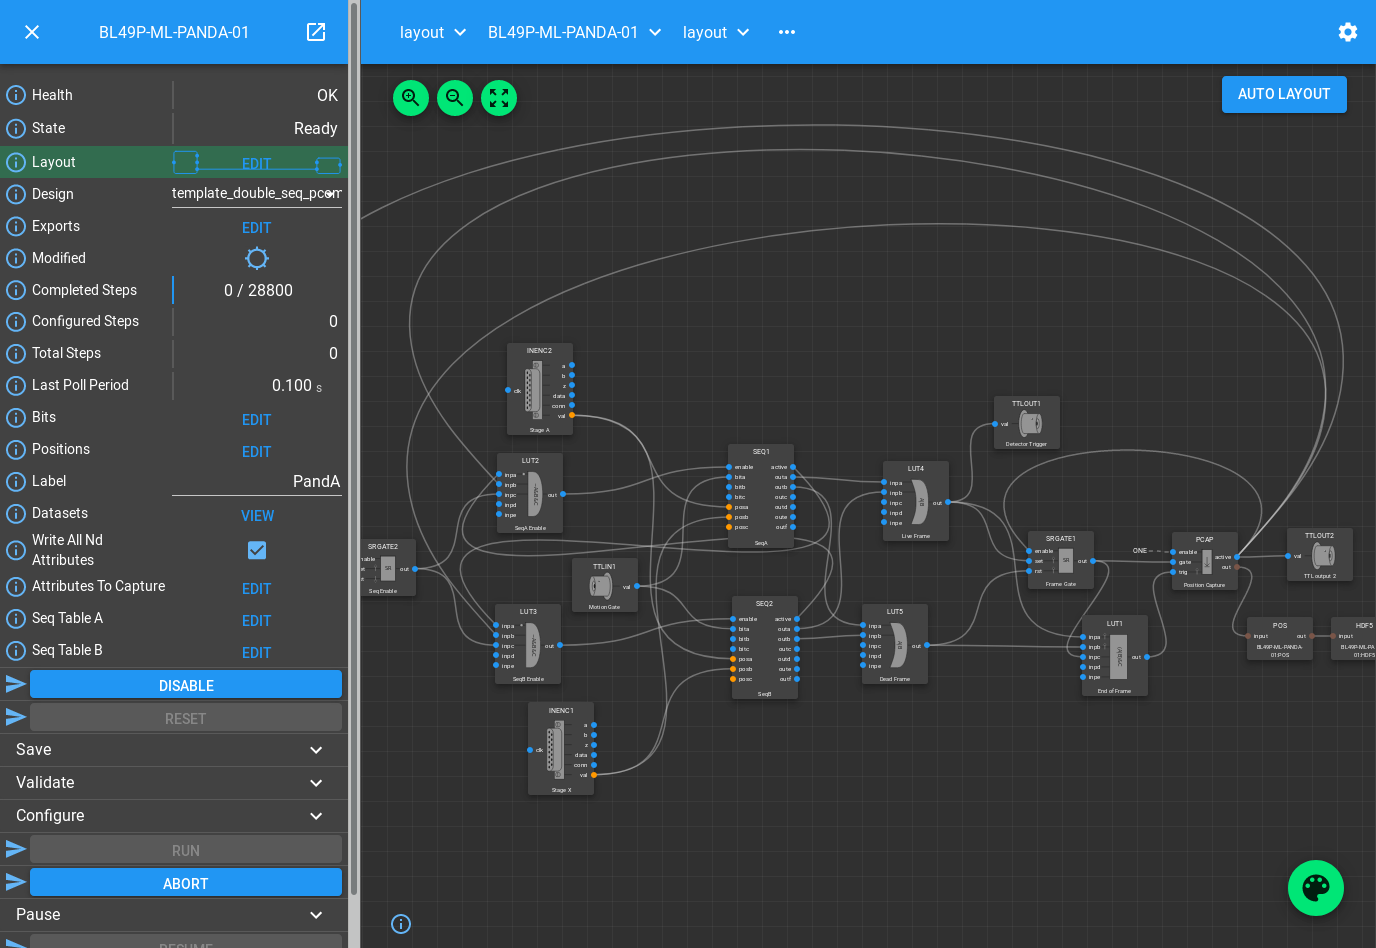Open the Design template dropdown
This screenshot has height=948, width=1376.
pyautogui.click(x=256, y=193)
